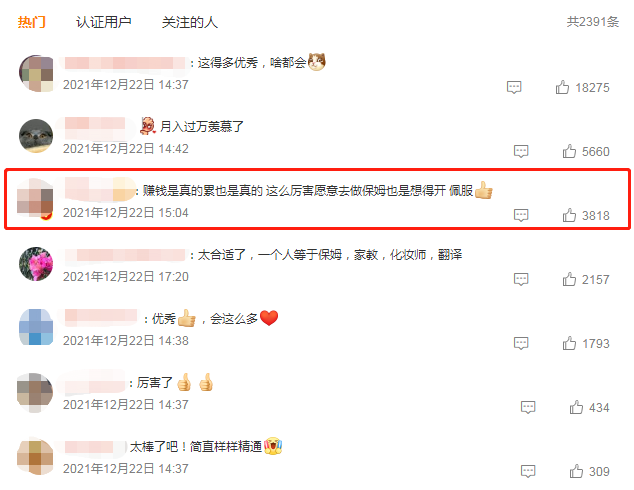Open blurred username of top comment
The height and width of the screenshot is (490, 634).
[125, 63]
